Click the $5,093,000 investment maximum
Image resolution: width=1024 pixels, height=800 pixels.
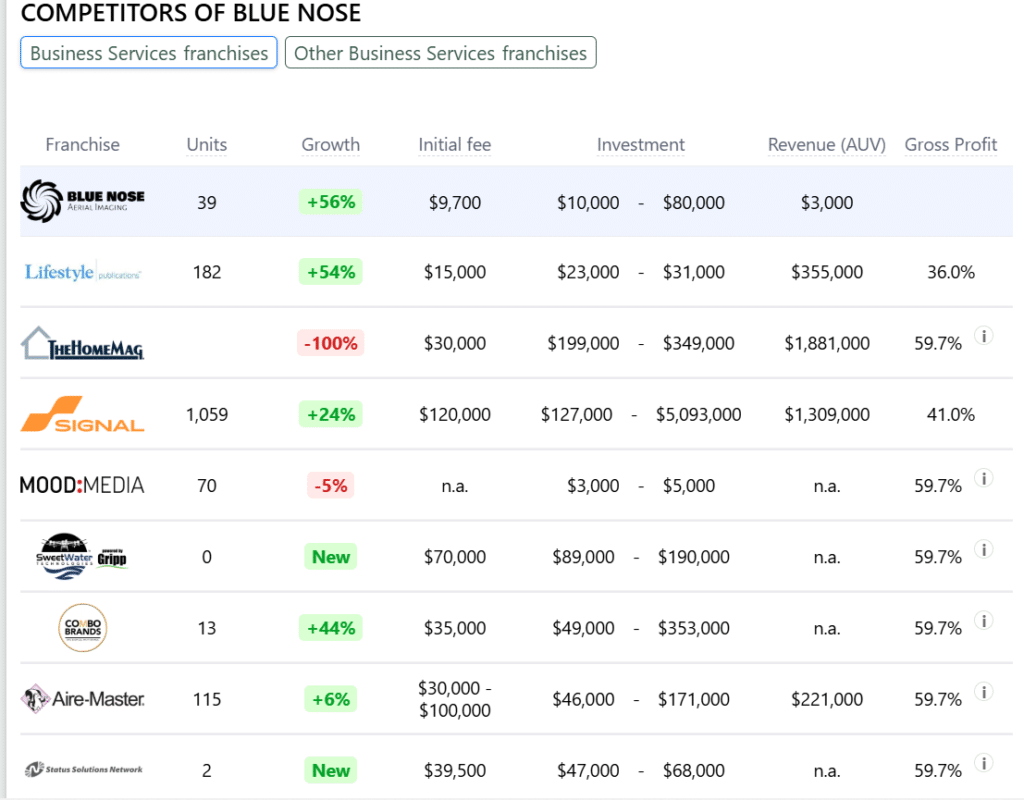[698, 415]
